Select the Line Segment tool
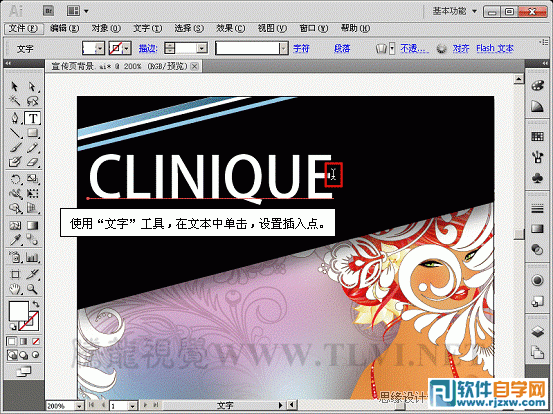This screenshot has height=414, width=553. click(x=14, y=133)
